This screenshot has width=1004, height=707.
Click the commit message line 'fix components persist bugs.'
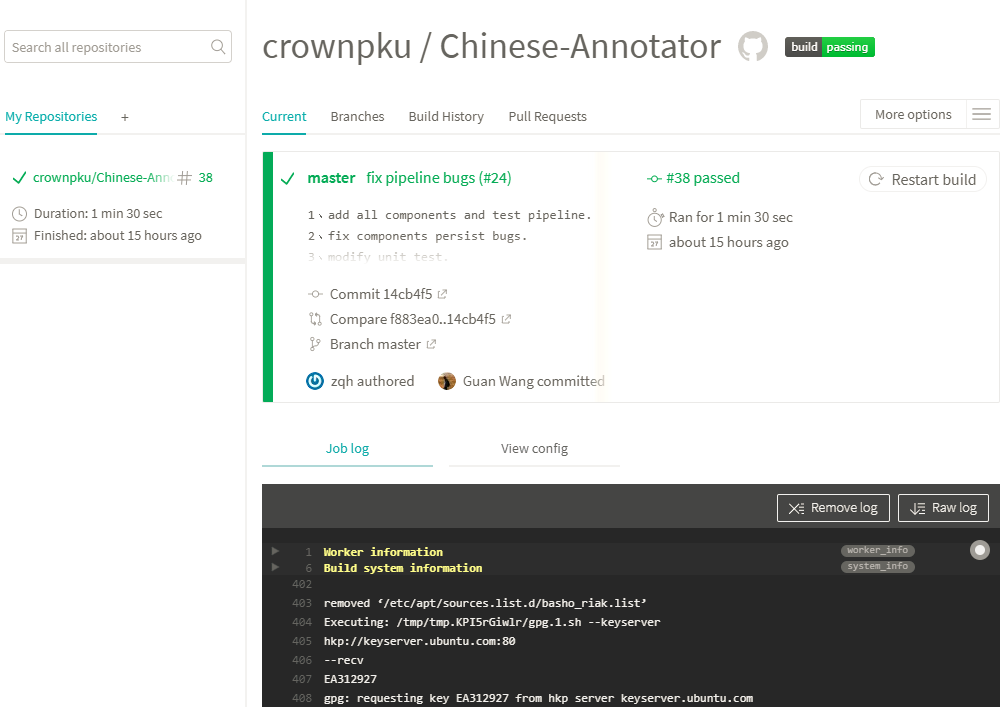click(x=427, y=236)
